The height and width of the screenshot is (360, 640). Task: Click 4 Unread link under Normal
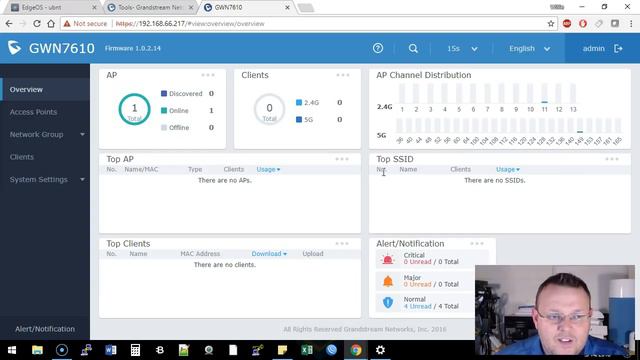point(417,307)
